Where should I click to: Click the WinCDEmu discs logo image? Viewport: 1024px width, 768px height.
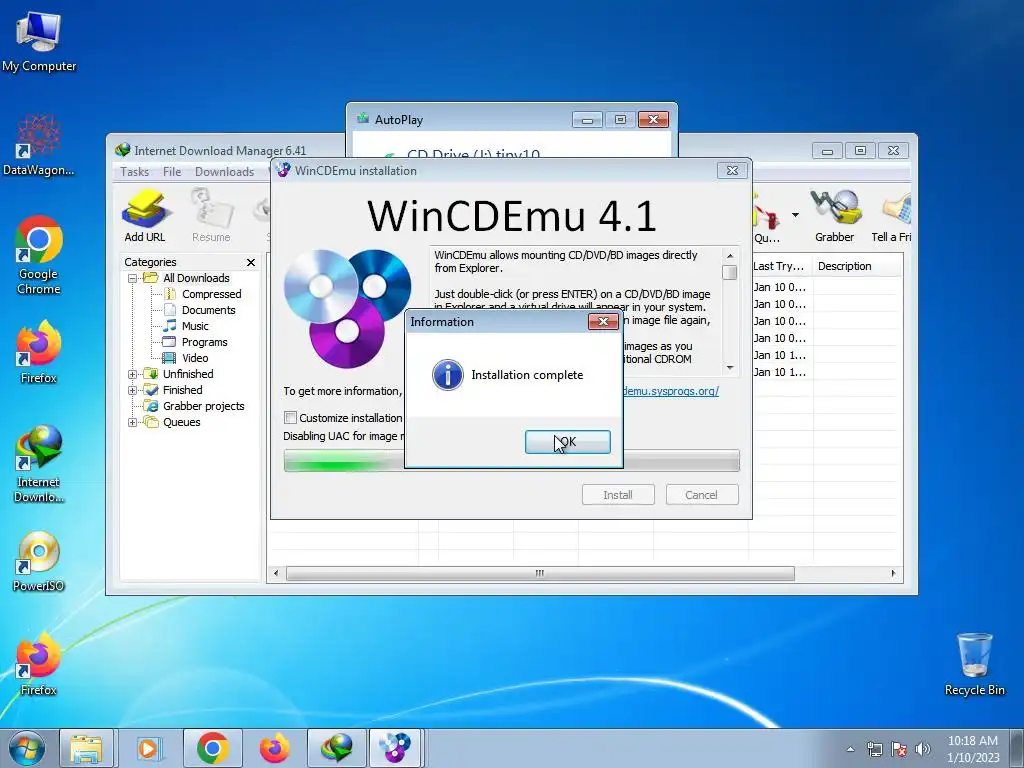pyautogui.click(x=347, y=308)
